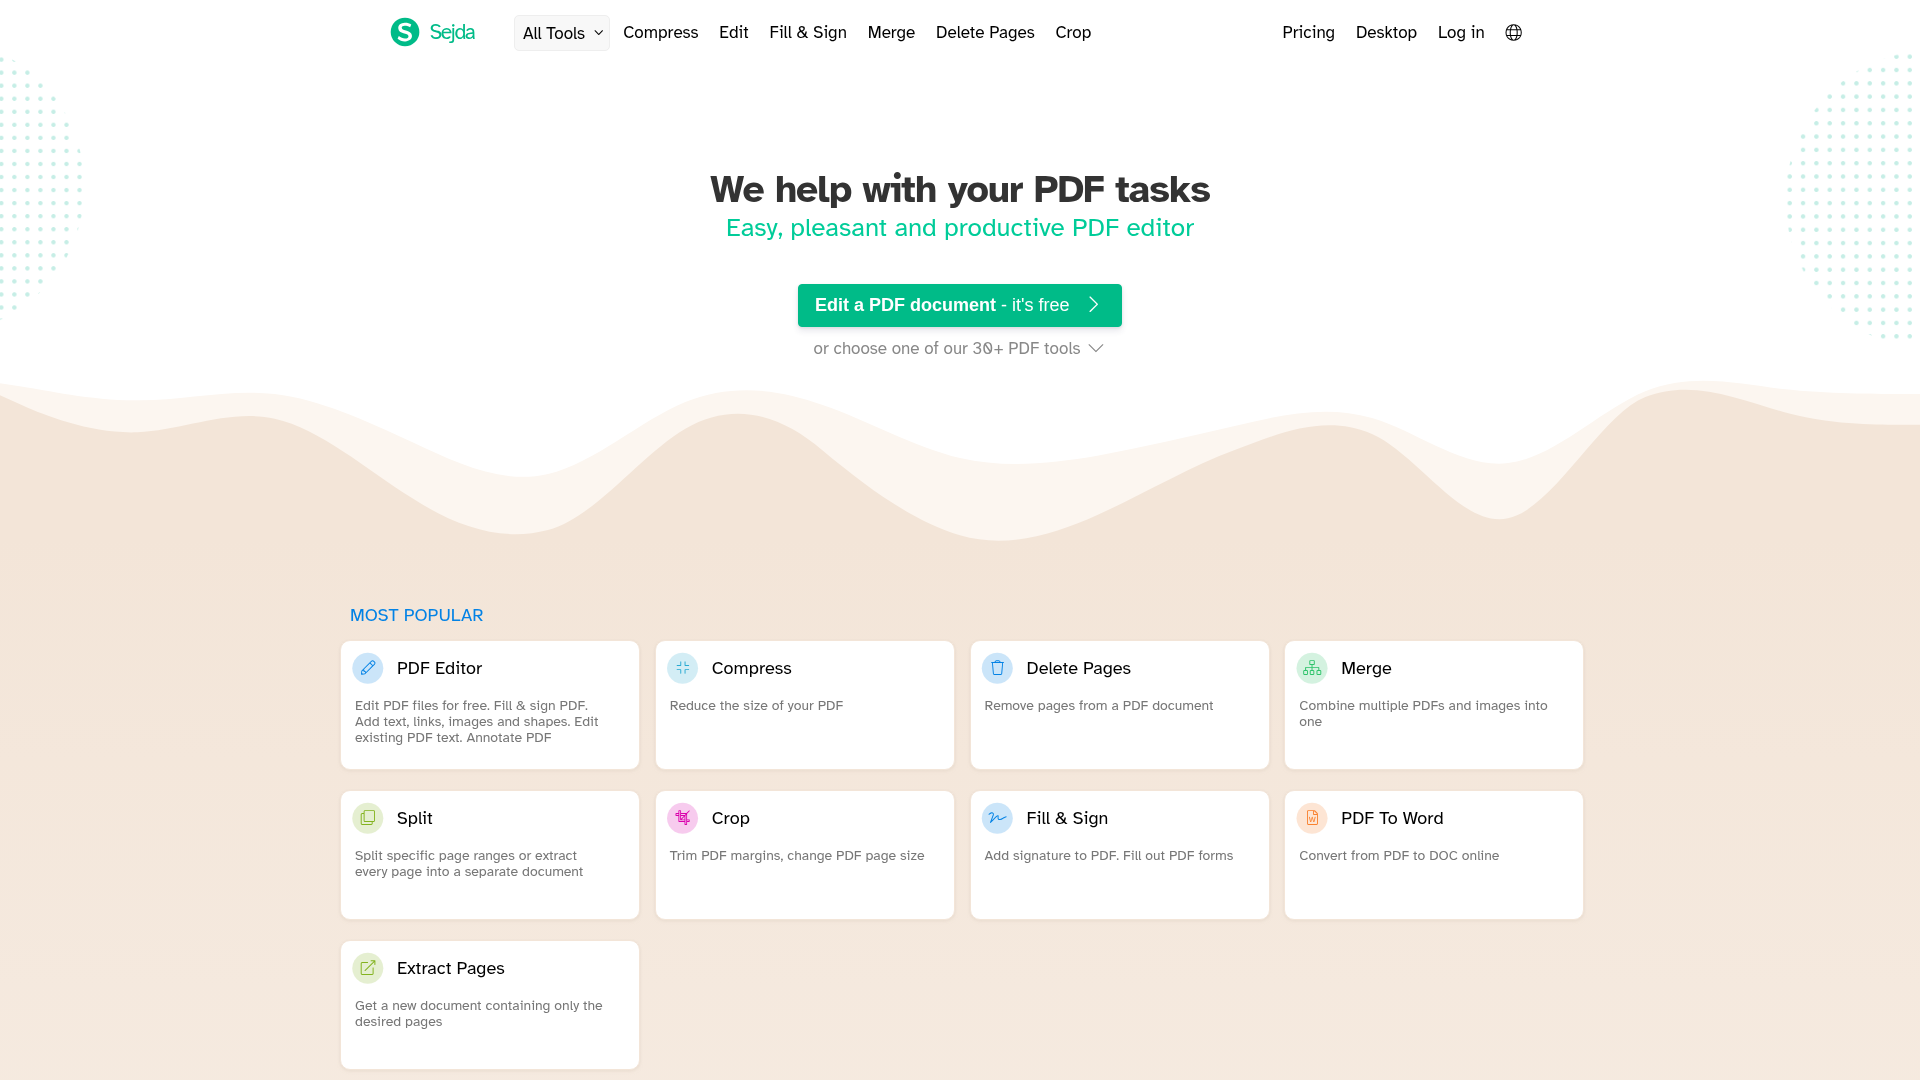Click the Extract Pages arrow icon

(368, 968)
